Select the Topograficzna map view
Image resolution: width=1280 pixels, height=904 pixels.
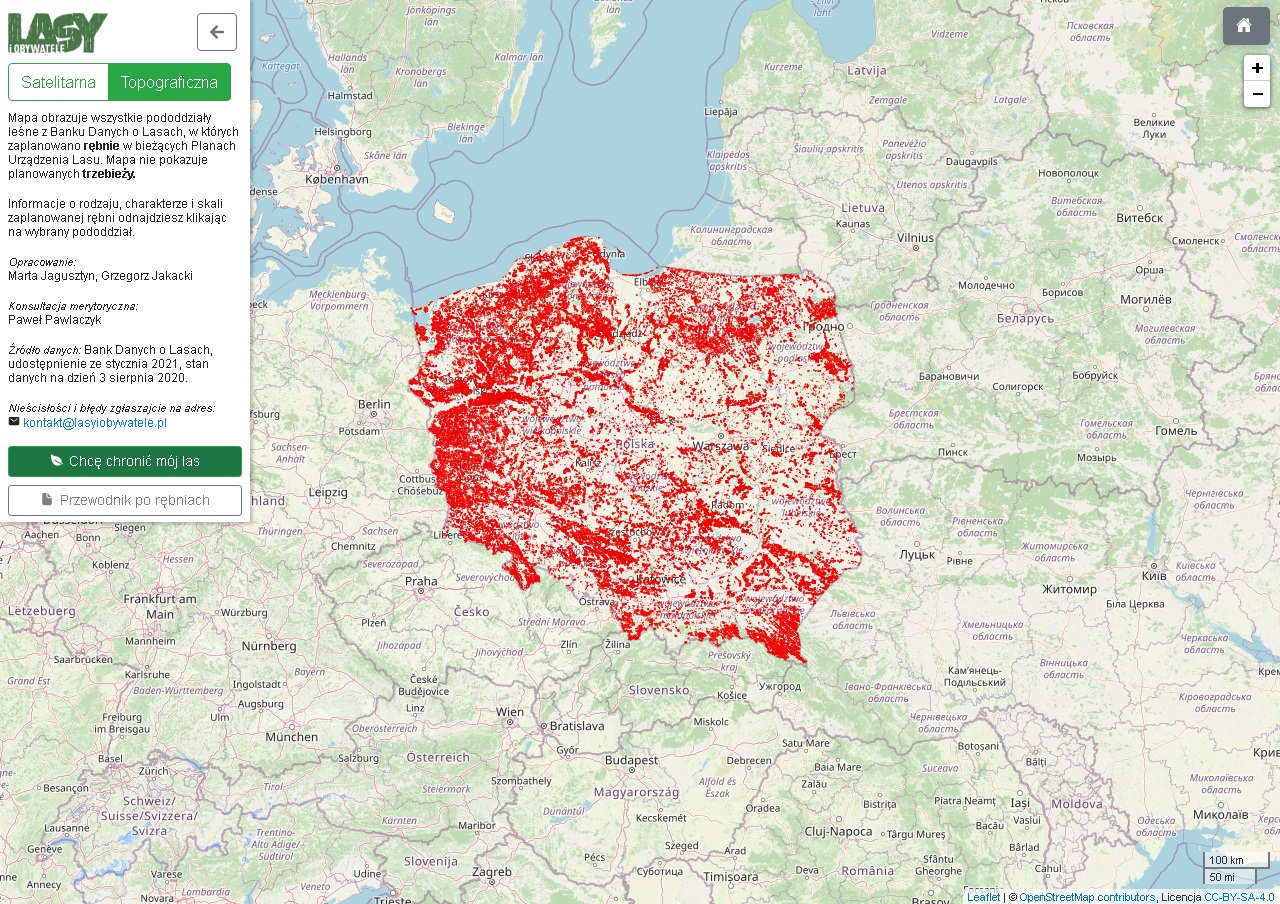click(x=169, y=82)
